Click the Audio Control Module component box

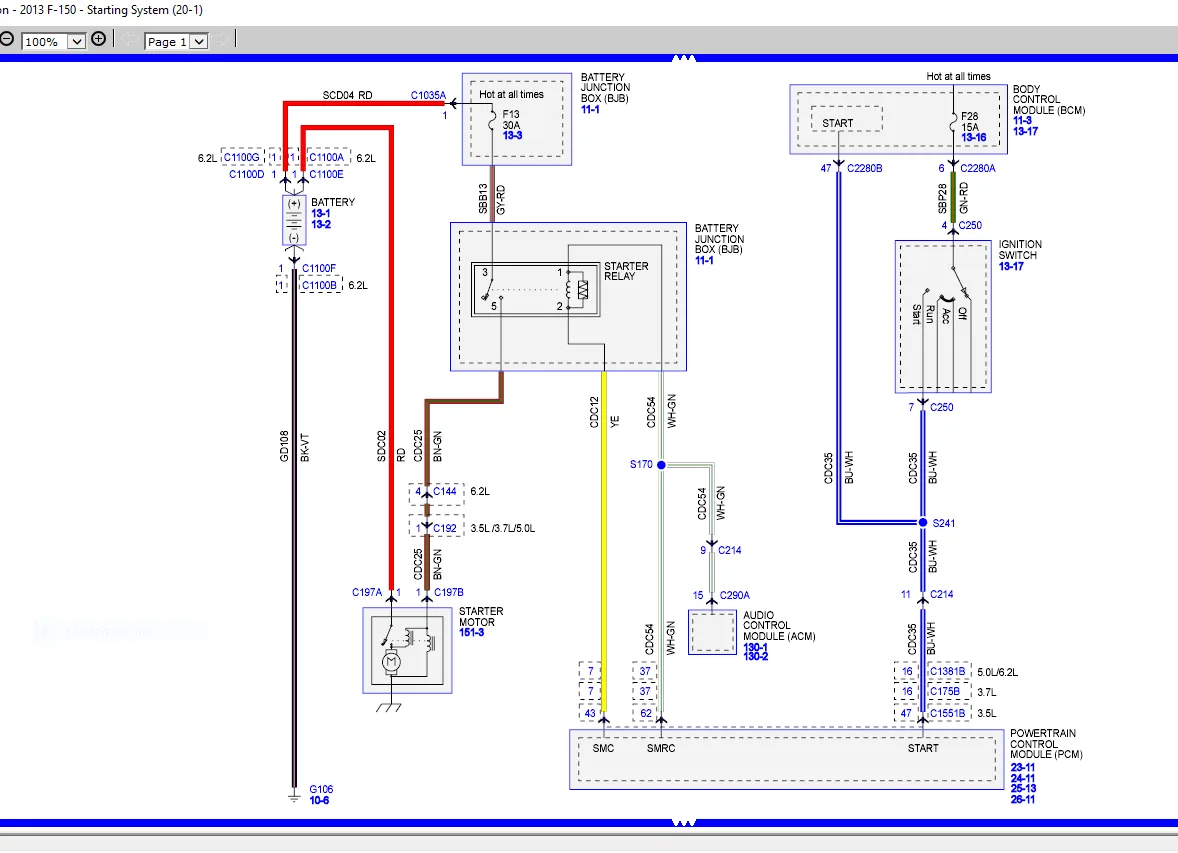[711, 633]
